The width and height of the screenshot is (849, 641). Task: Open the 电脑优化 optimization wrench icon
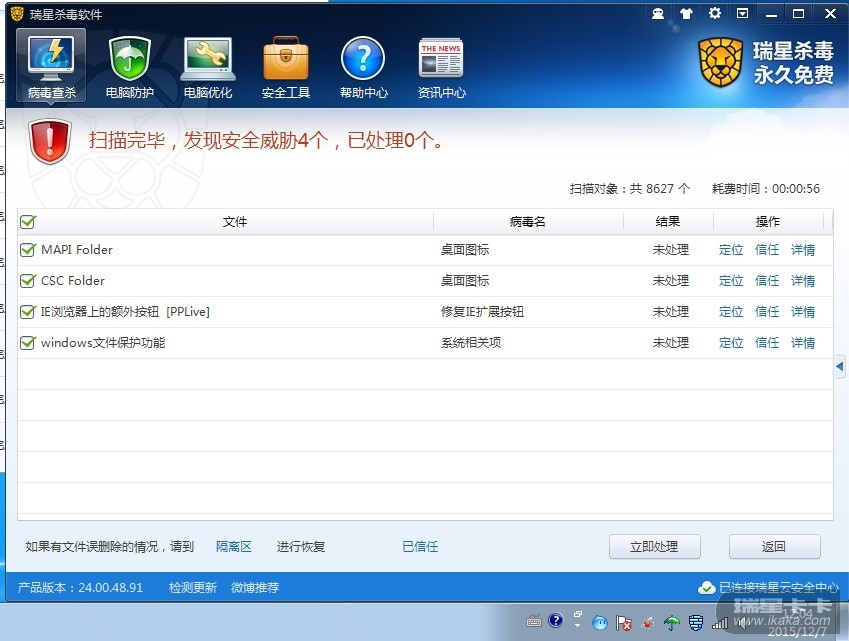tap(207, 66)
